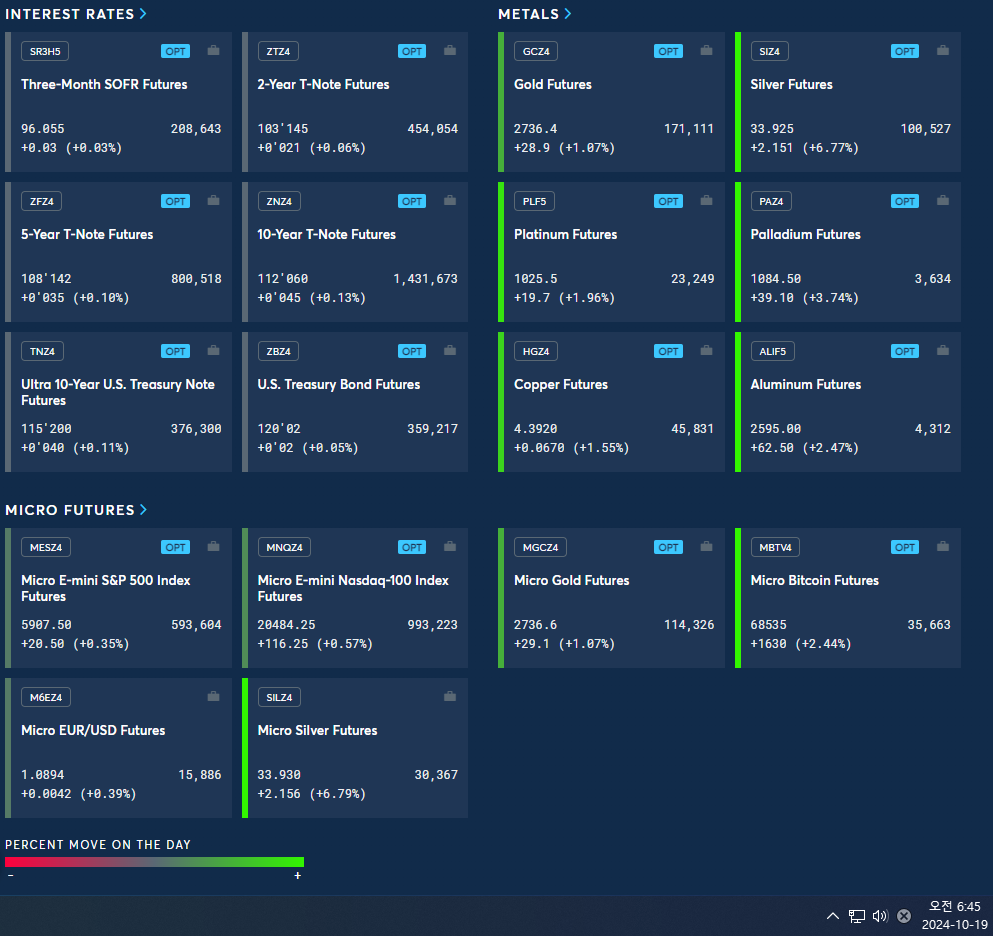This screenshot has height=936, width=993.
Task: Open OPT options for Copper Futures
Action: click(x=668, y=351)
